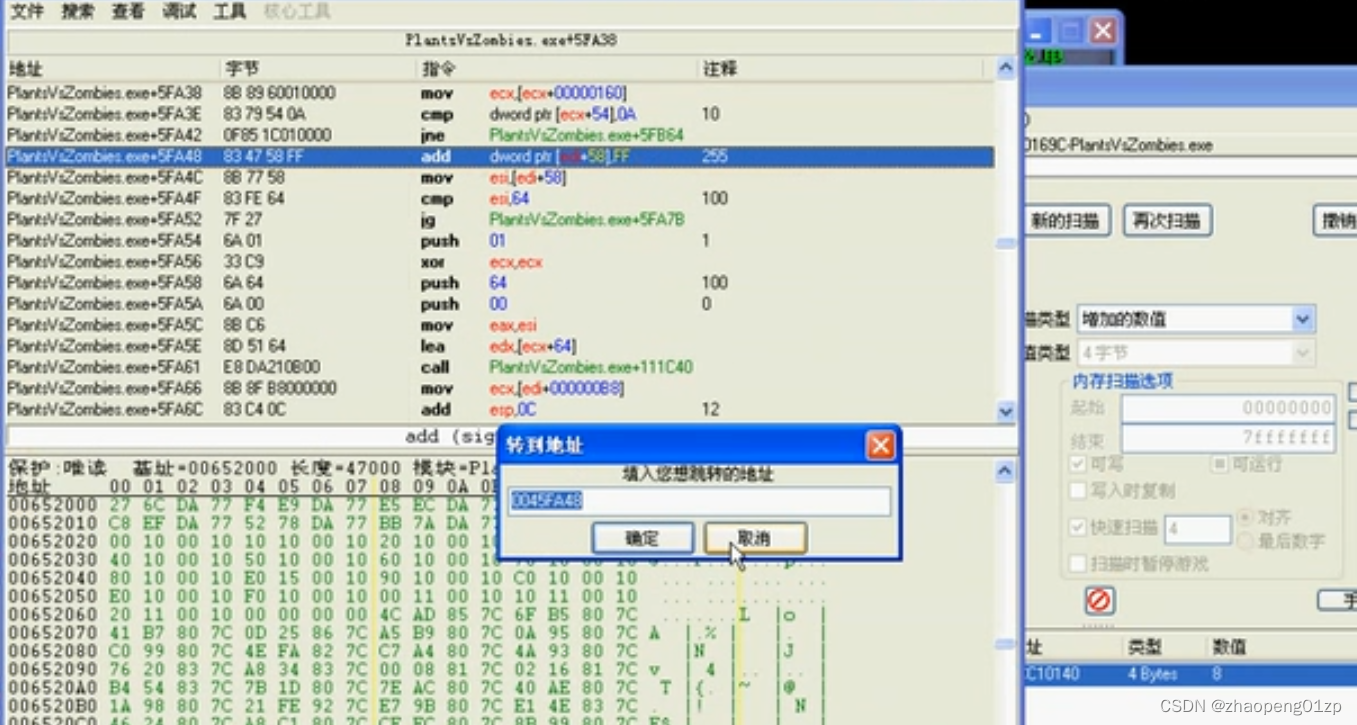Open the 工具 menu
The width and height of the screenshot is (1357, 725).
pos(230,12)
